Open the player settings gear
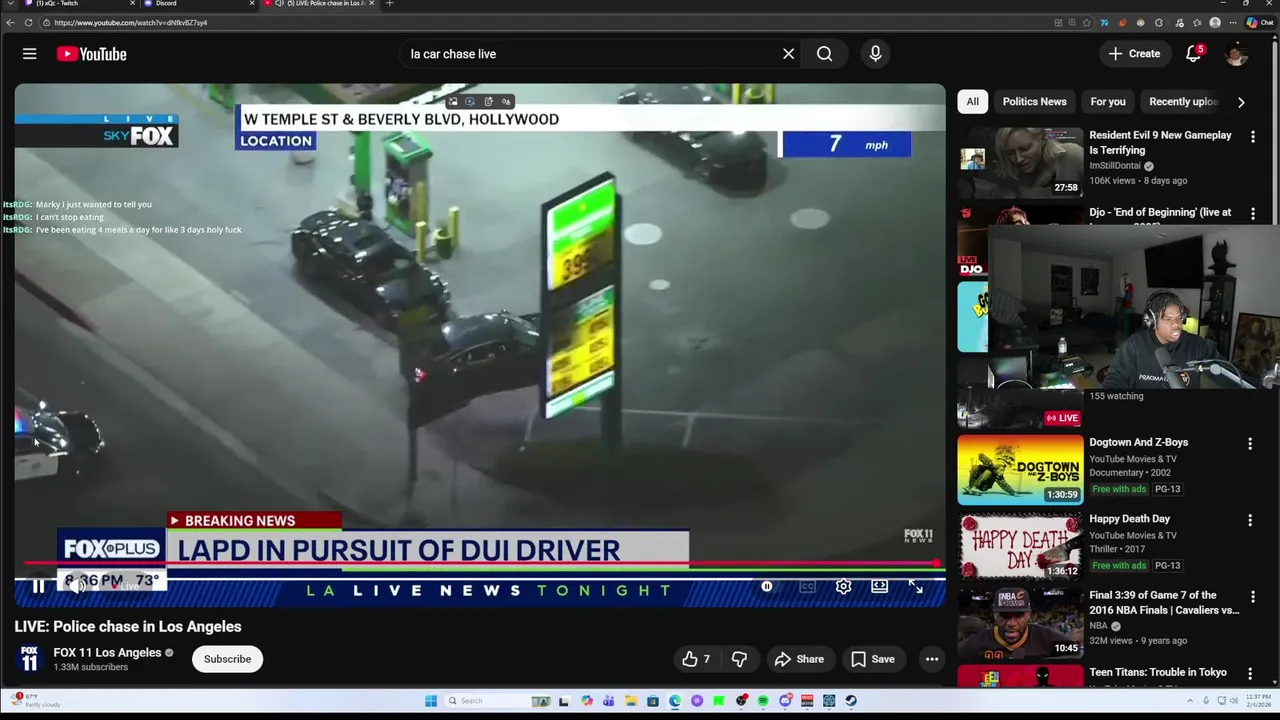 coord(843,587)
